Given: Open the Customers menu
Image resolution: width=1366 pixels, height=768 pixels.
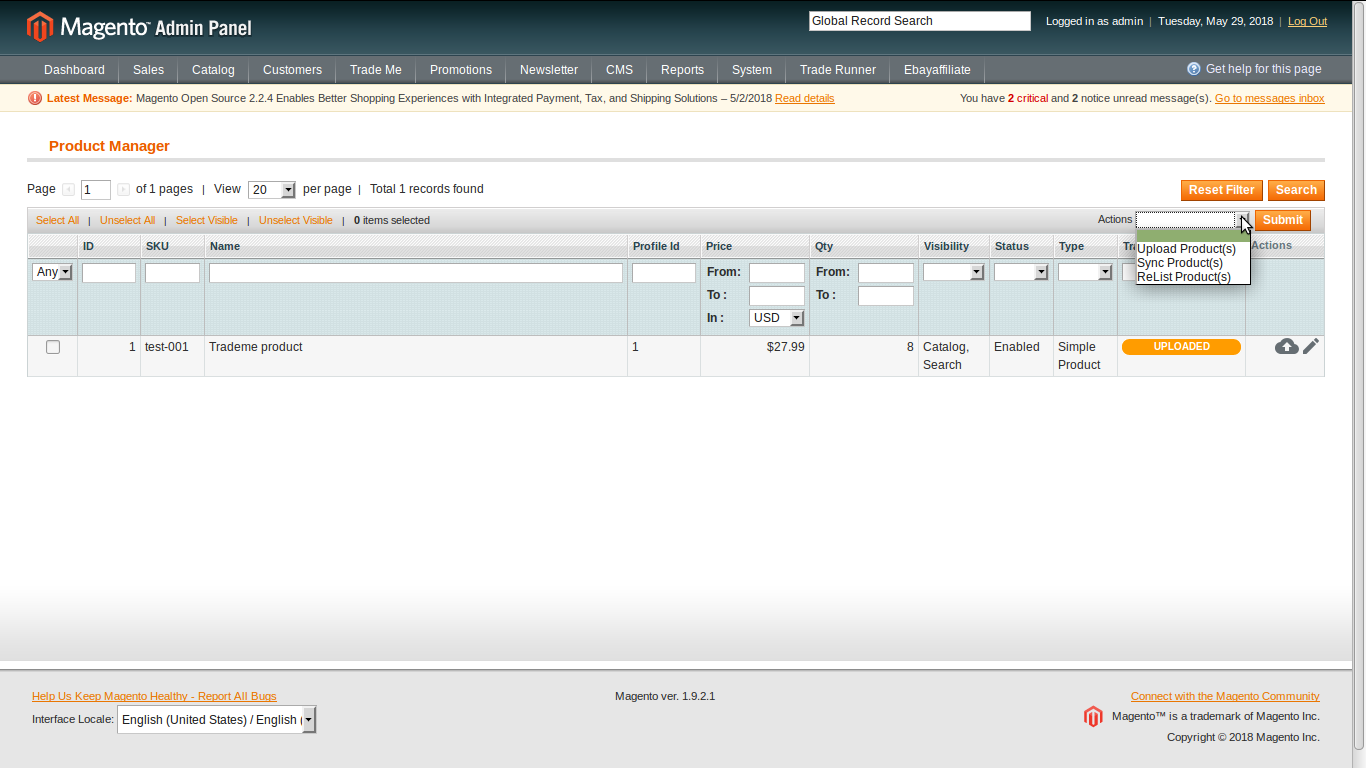Looking at the screenshot, I should [x=292, y=70].
